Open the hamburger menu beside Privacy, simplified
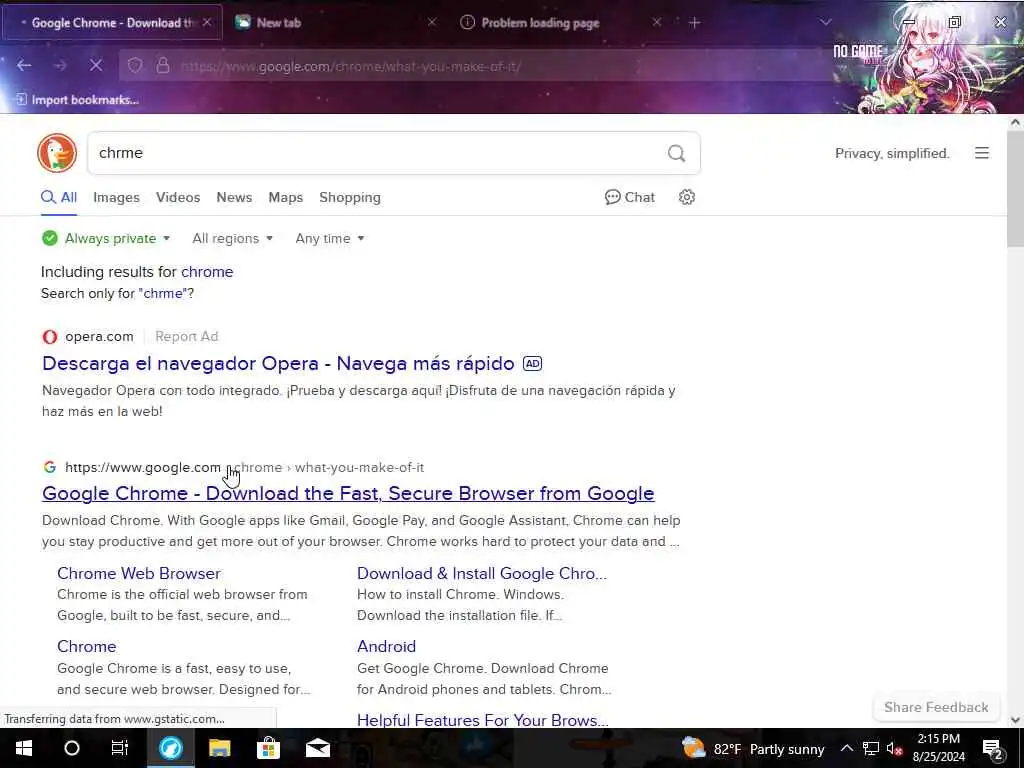 click(x=982, y=153)
